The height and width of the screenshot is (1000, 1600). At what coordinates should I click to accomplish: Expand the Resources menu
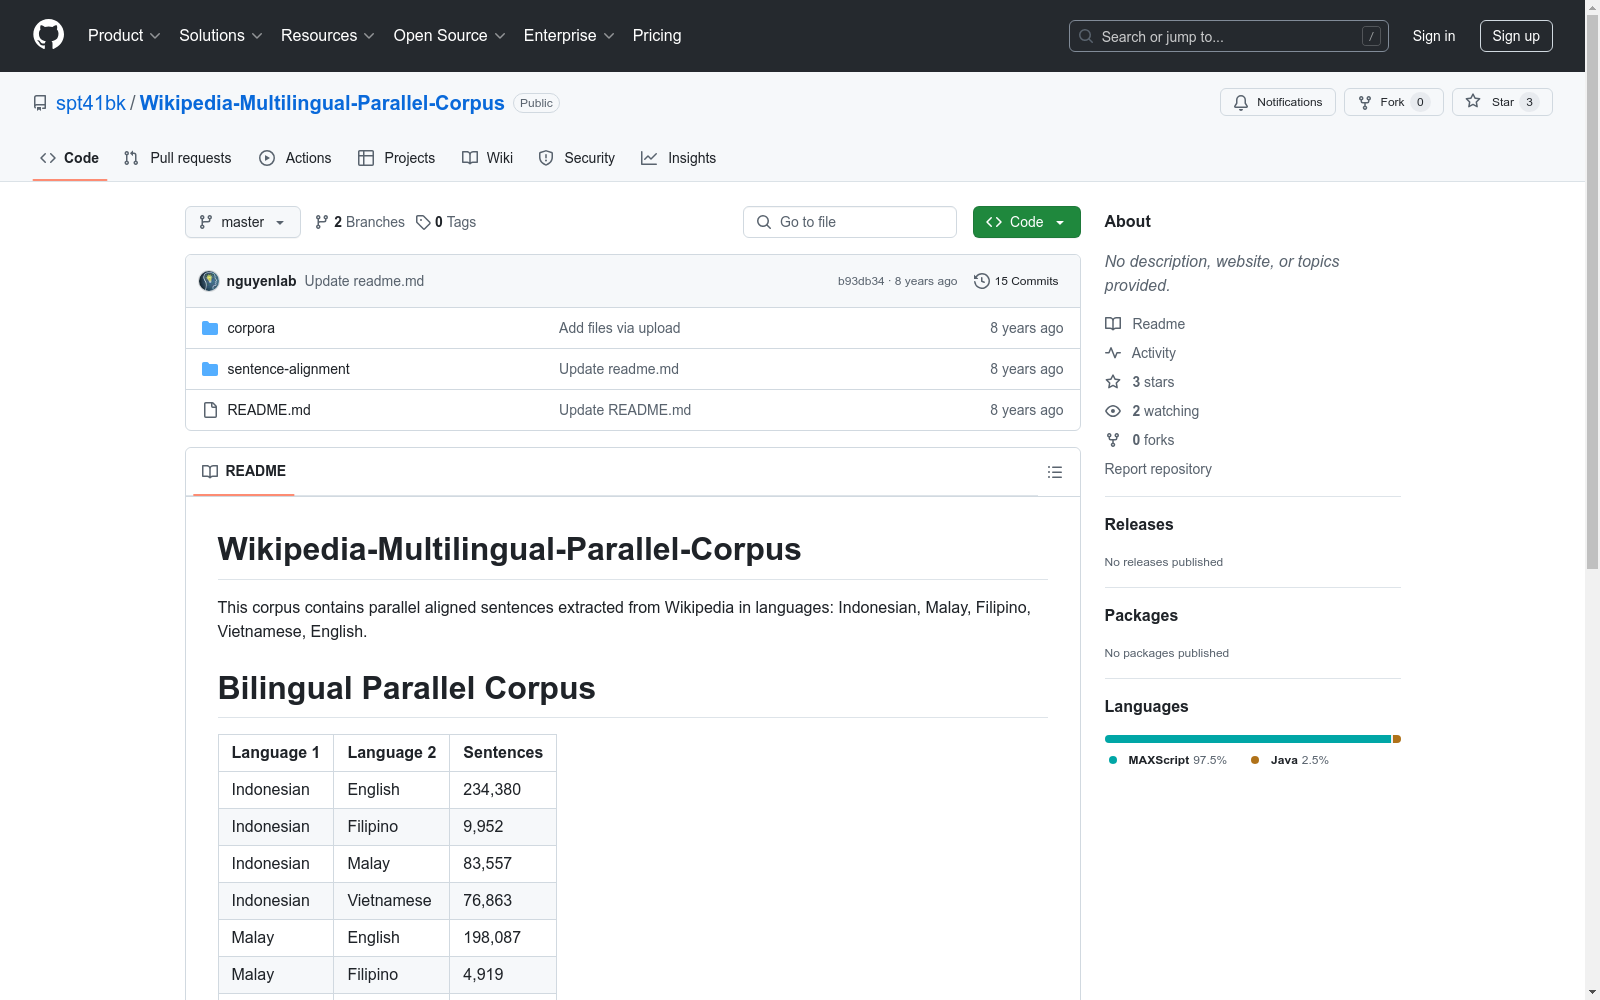pos(328,35)
